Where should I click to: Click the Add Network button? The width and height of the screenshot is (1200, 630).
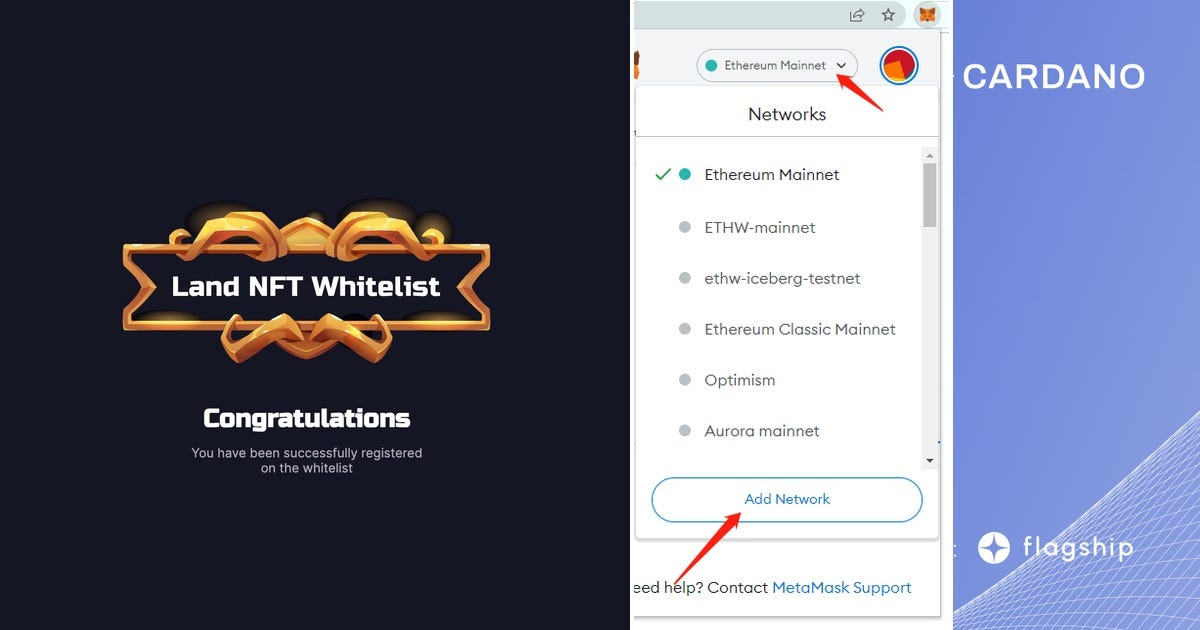point(787,499)
